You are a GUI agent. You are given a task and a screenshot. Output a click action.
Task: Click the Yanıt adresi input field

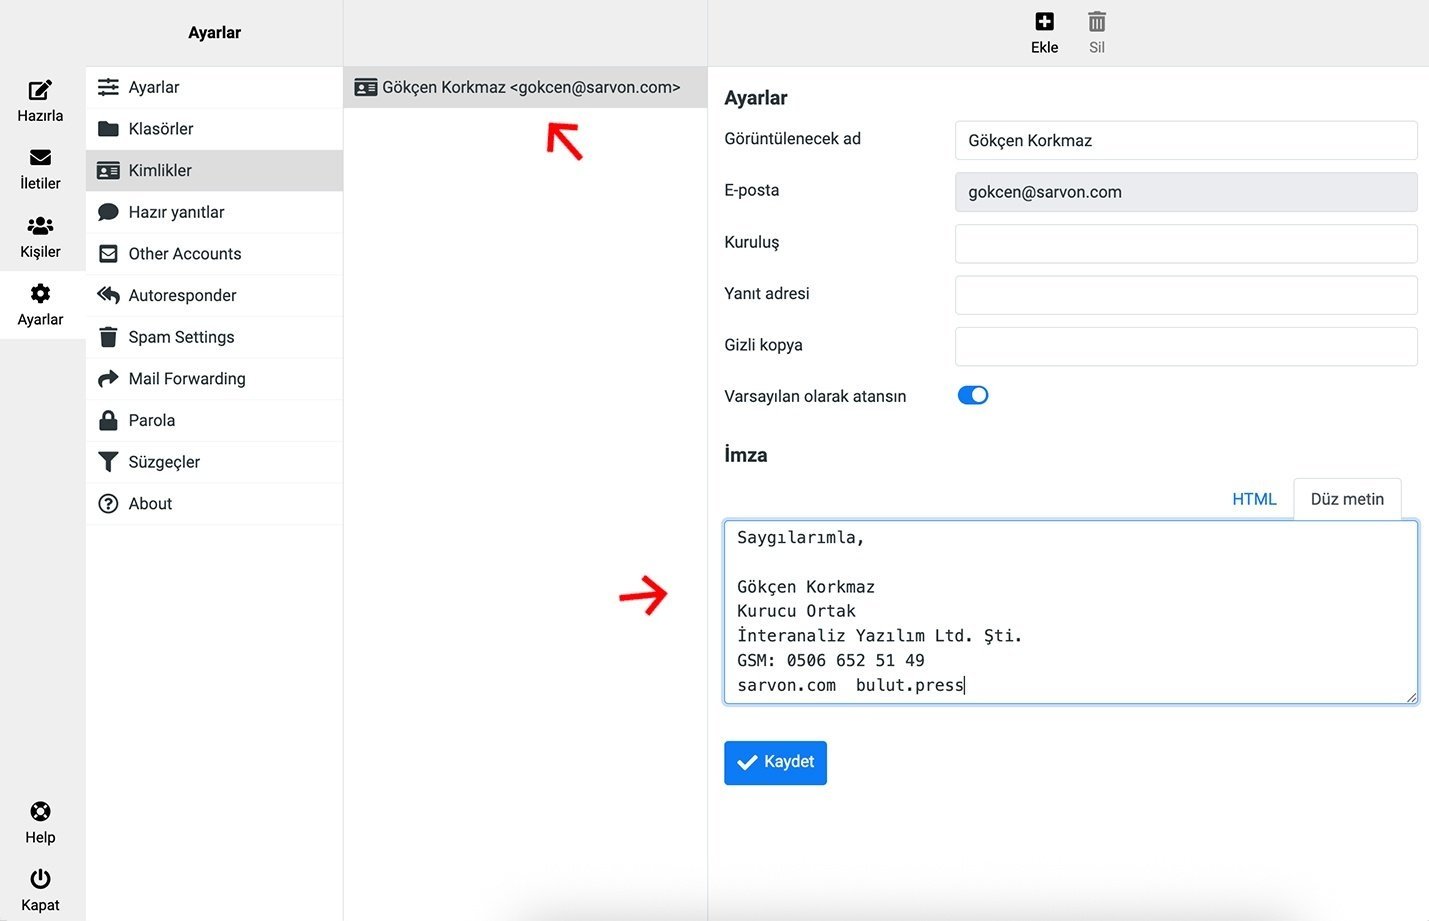[1186, 295]
